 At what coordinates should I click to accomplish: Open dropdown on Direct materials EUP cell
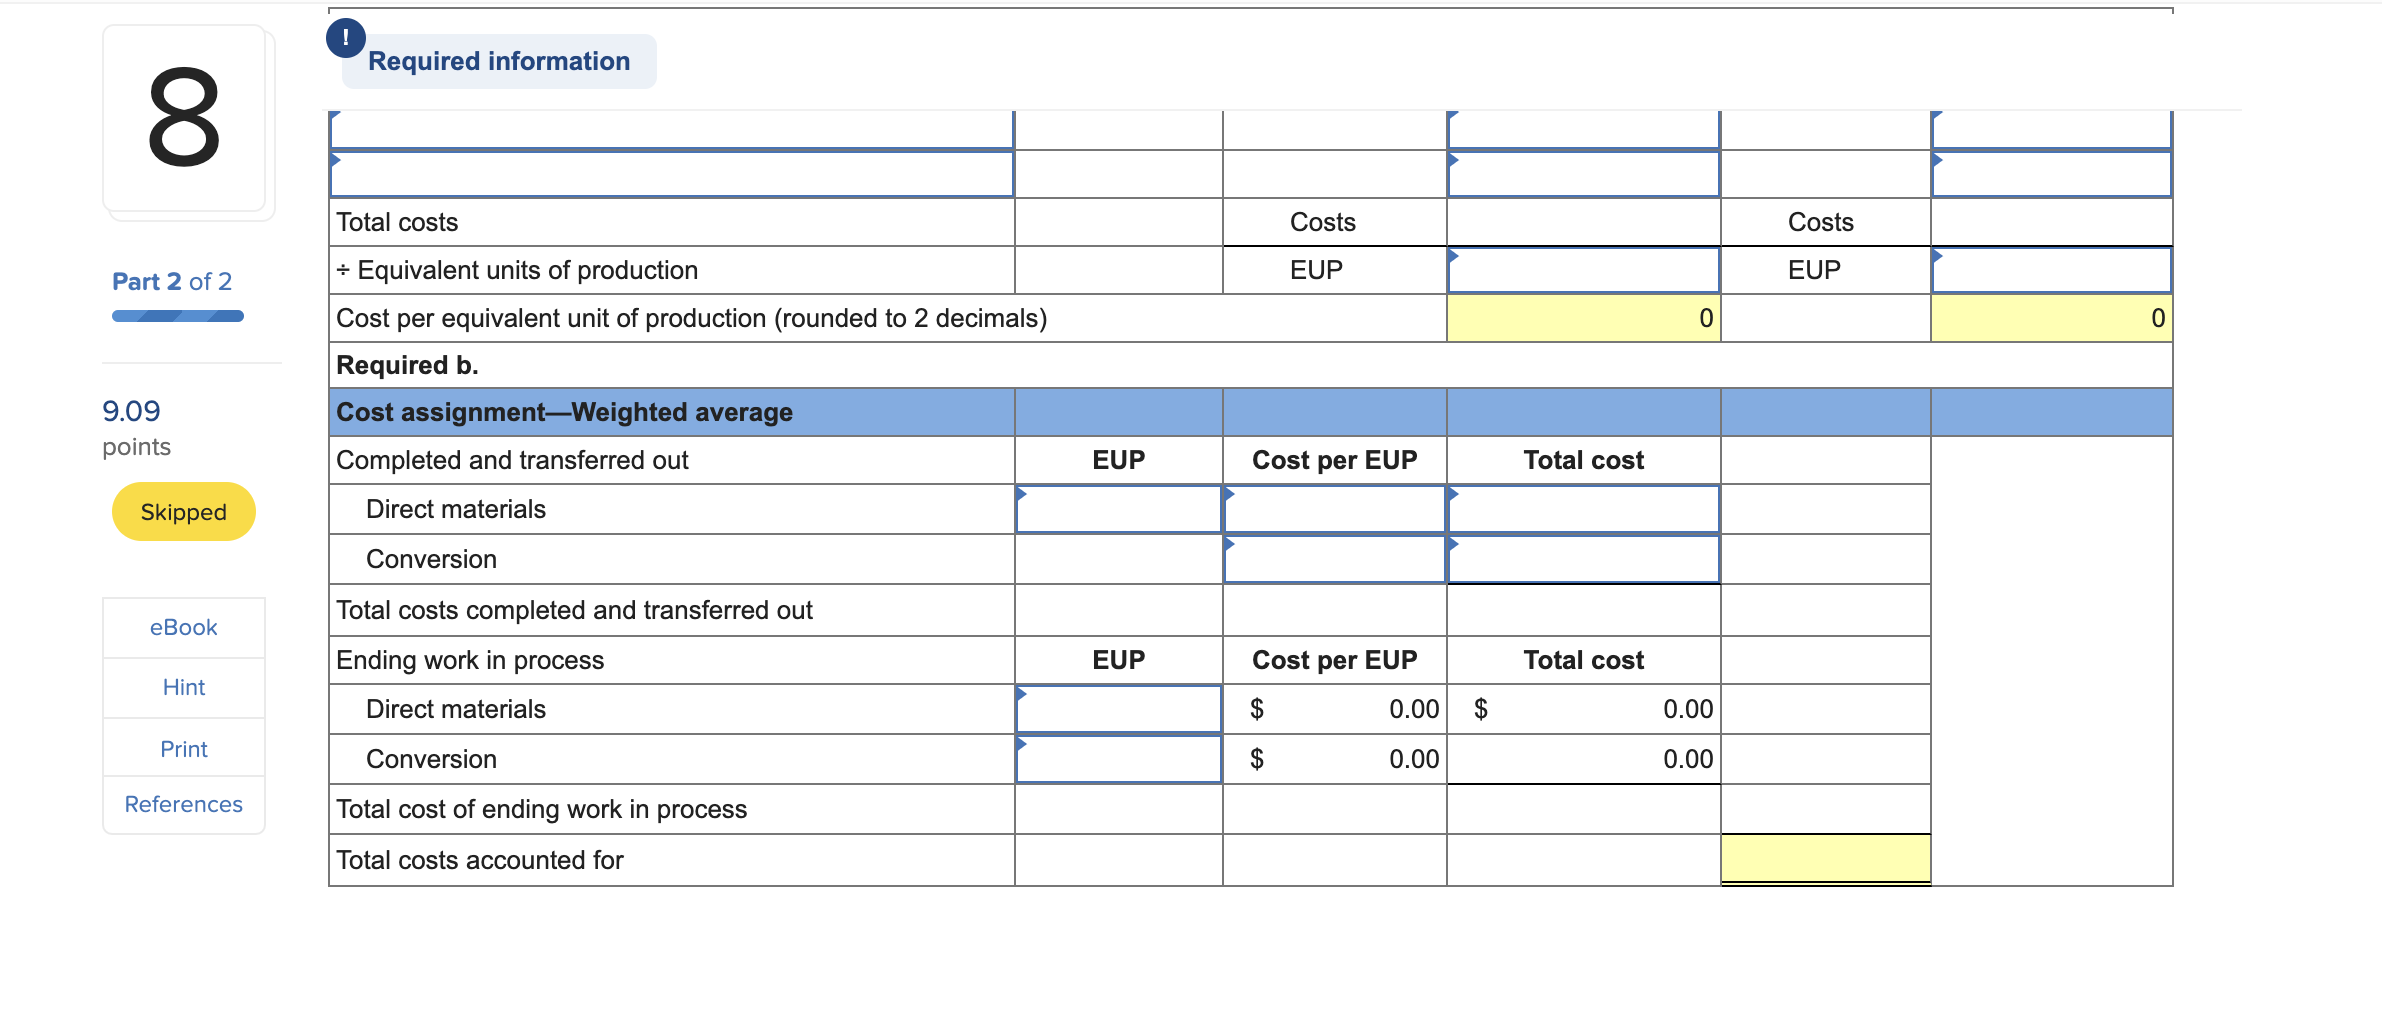click(x=1022, y=494)
